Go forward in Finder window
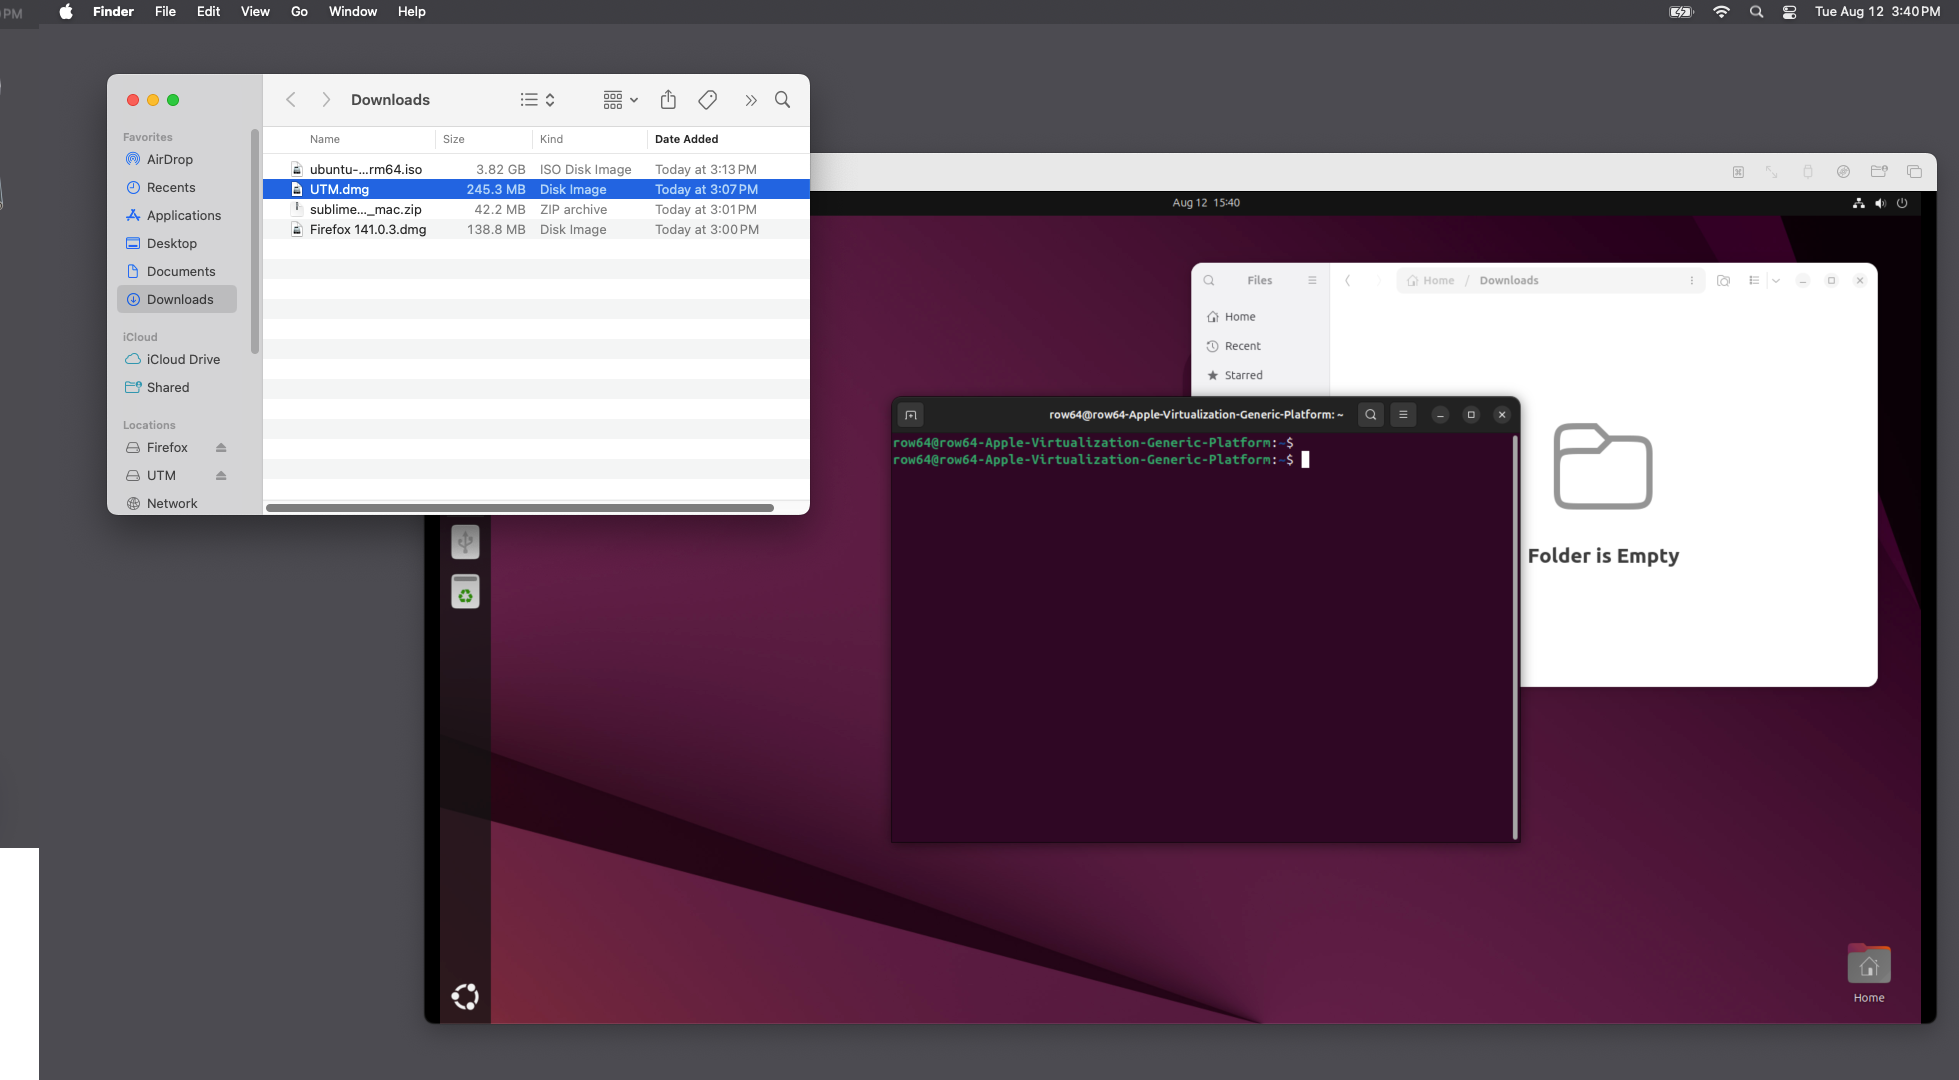This screenshot has width=1959, height=1080. [326, 99]
